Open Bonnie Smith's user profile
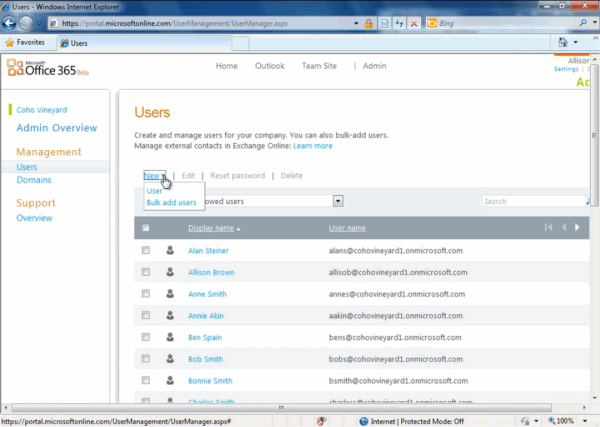The image size is (600, 427). click(210, 381)
